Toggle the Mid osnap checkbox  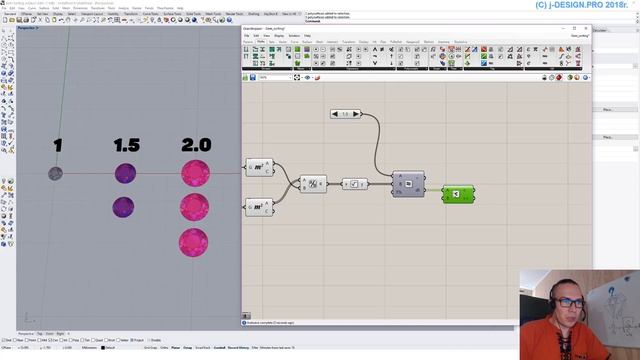coord(40,340)
